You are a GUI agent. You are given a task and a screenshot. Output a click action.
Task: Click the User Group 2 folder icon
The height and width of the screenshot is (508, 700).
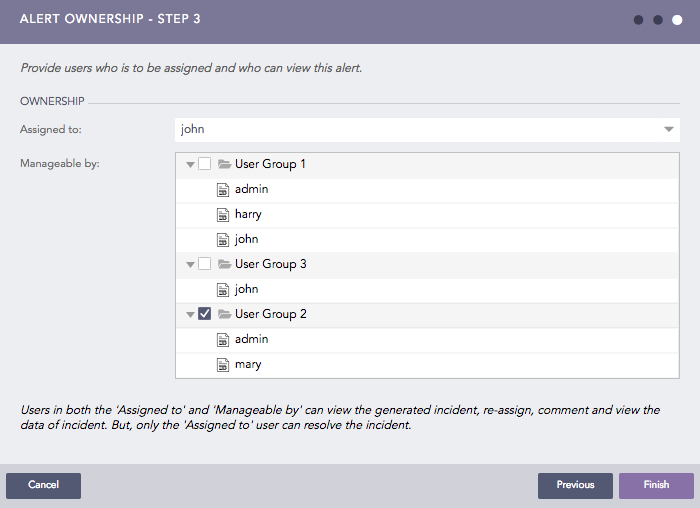224,314
